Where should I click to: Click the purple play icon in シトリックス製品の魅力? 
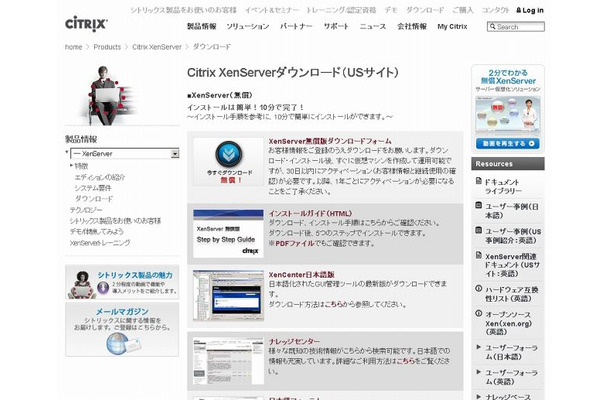tap(103, 288)
